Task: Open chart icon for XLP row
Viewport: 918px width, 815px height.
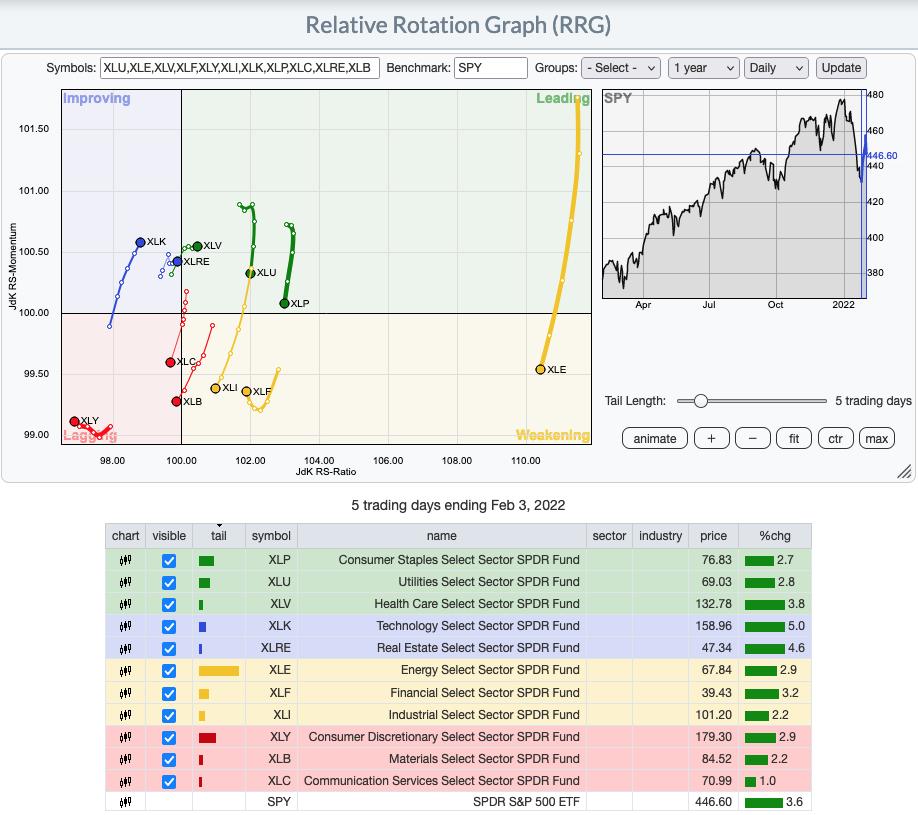Action: coord(125,560)
